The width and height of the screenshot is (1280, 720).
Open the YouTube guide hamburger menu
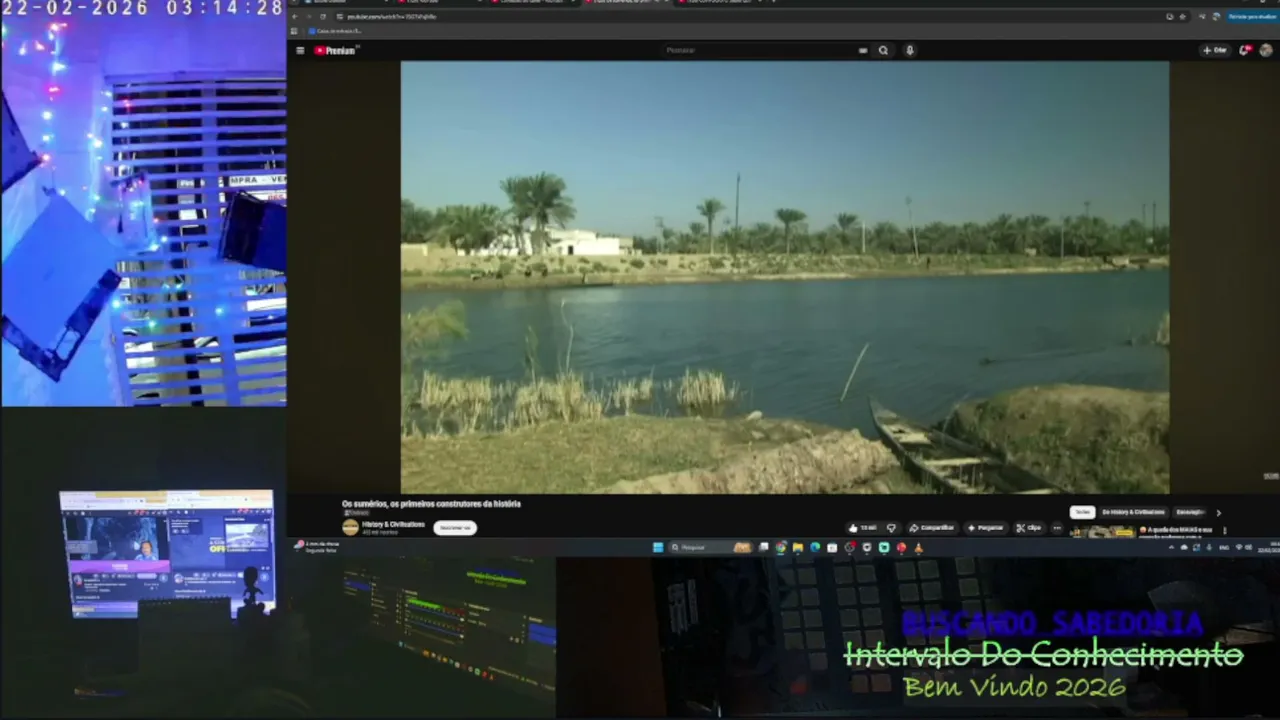point(300,50)
